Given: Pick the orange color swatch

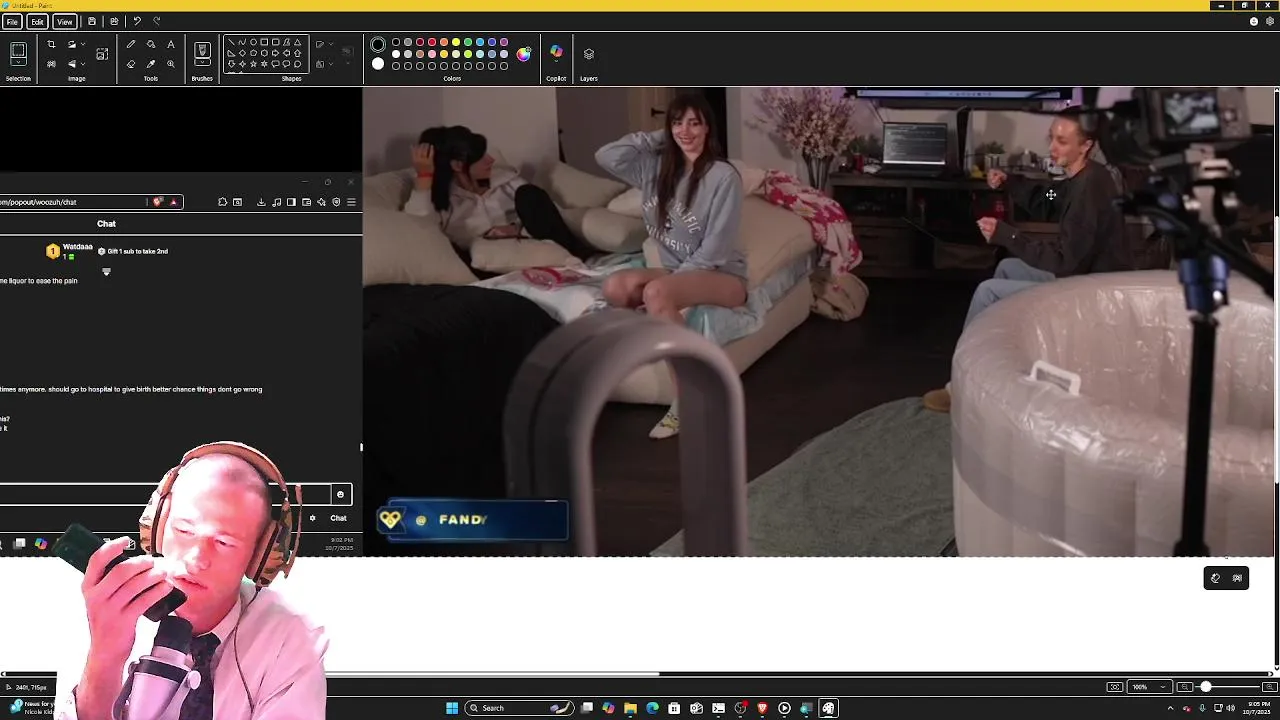Looking at the screenshot, I should point(444,42).
